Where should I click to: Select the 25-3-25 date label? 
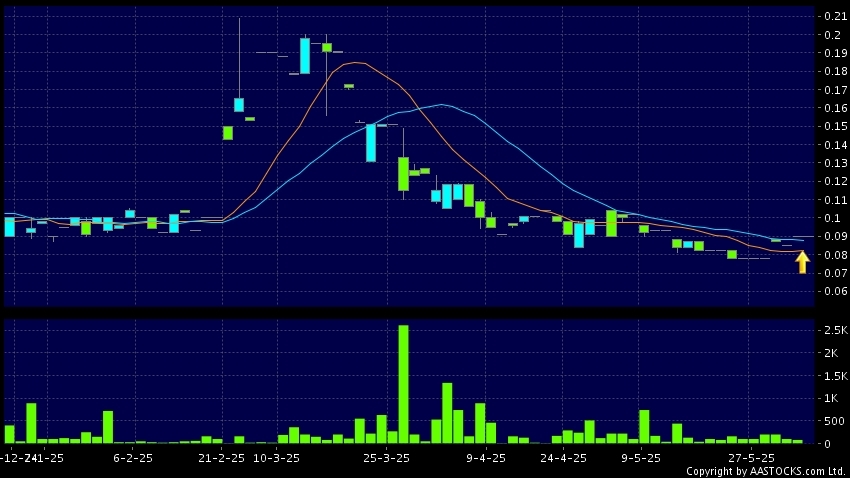(x=386, y=458)
